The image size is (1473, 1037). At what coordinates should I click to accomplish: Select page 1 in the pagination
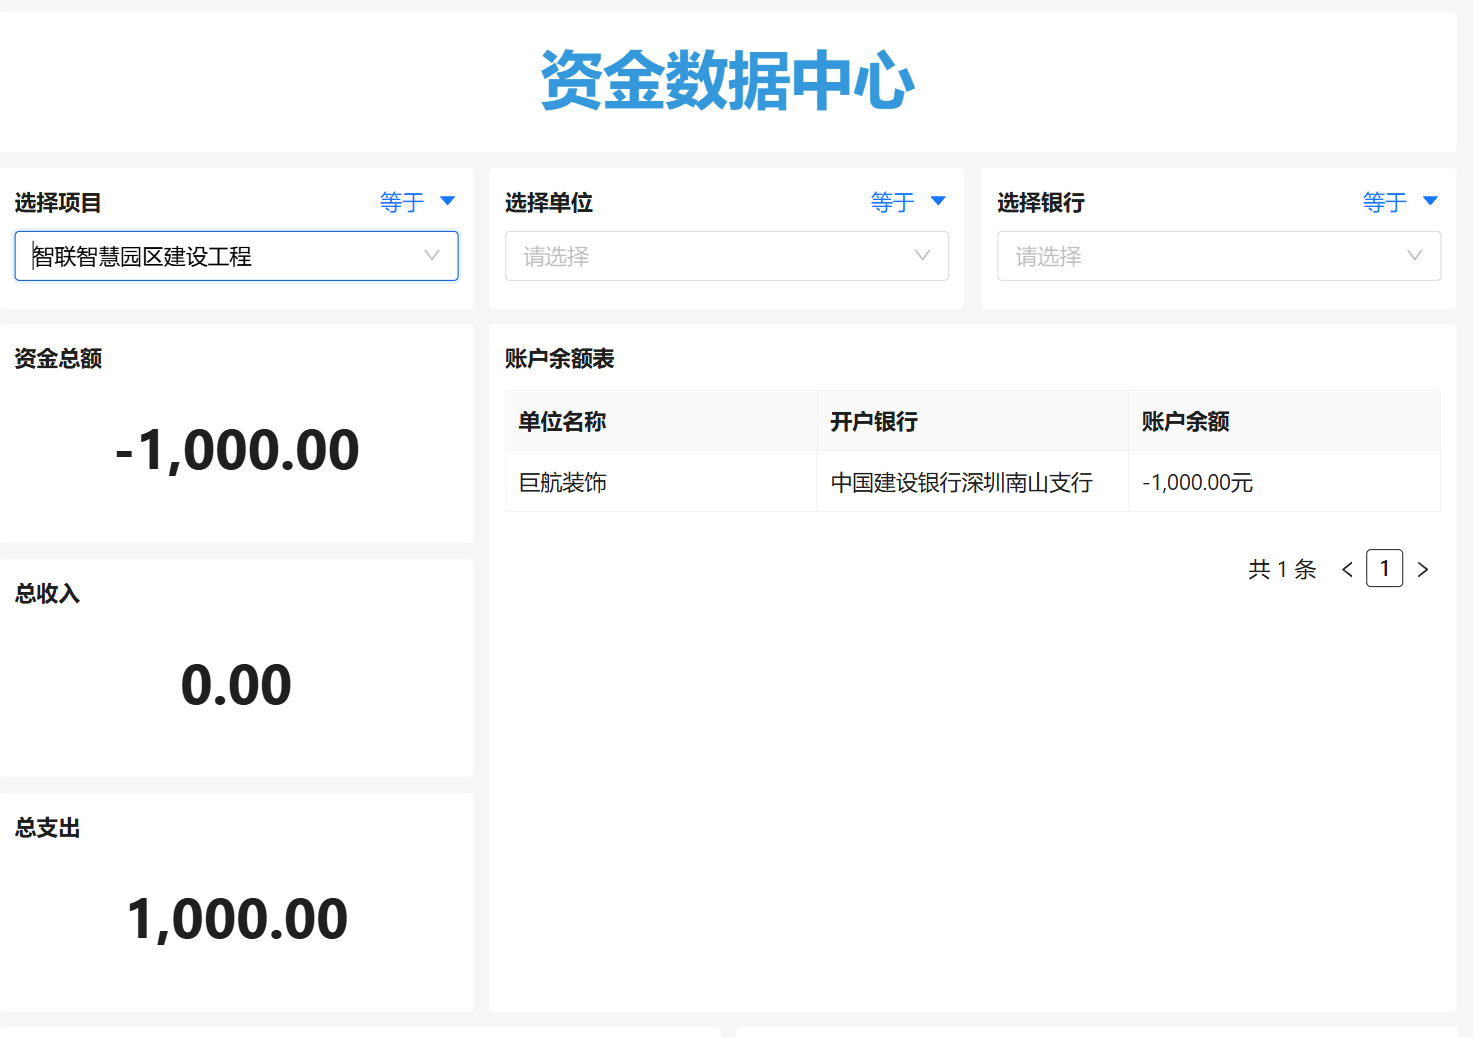[x=1384, y=568]
